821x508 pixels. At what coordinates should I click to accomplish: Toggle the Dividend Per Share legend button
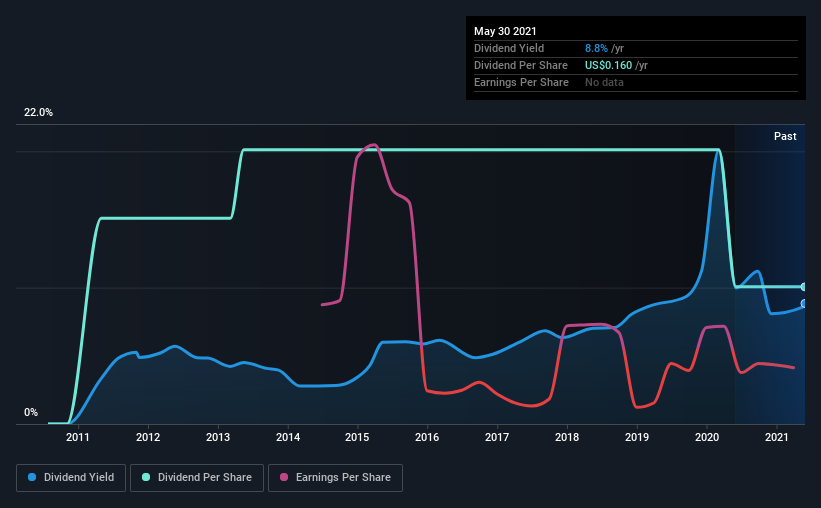[x=197, y=478]
